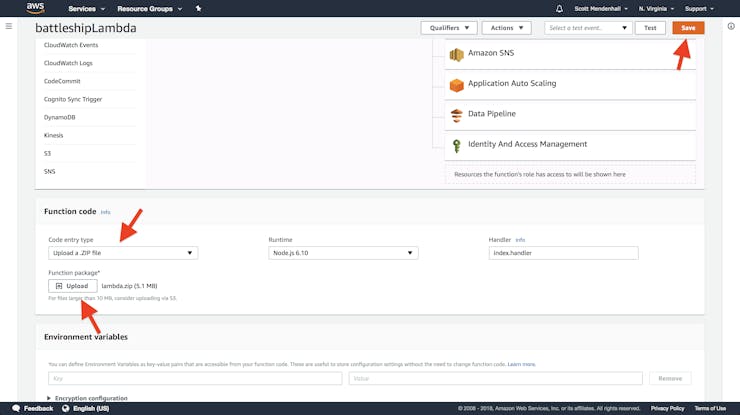Select the S3 trigger
740x415 pixels.
click(47, 153)
